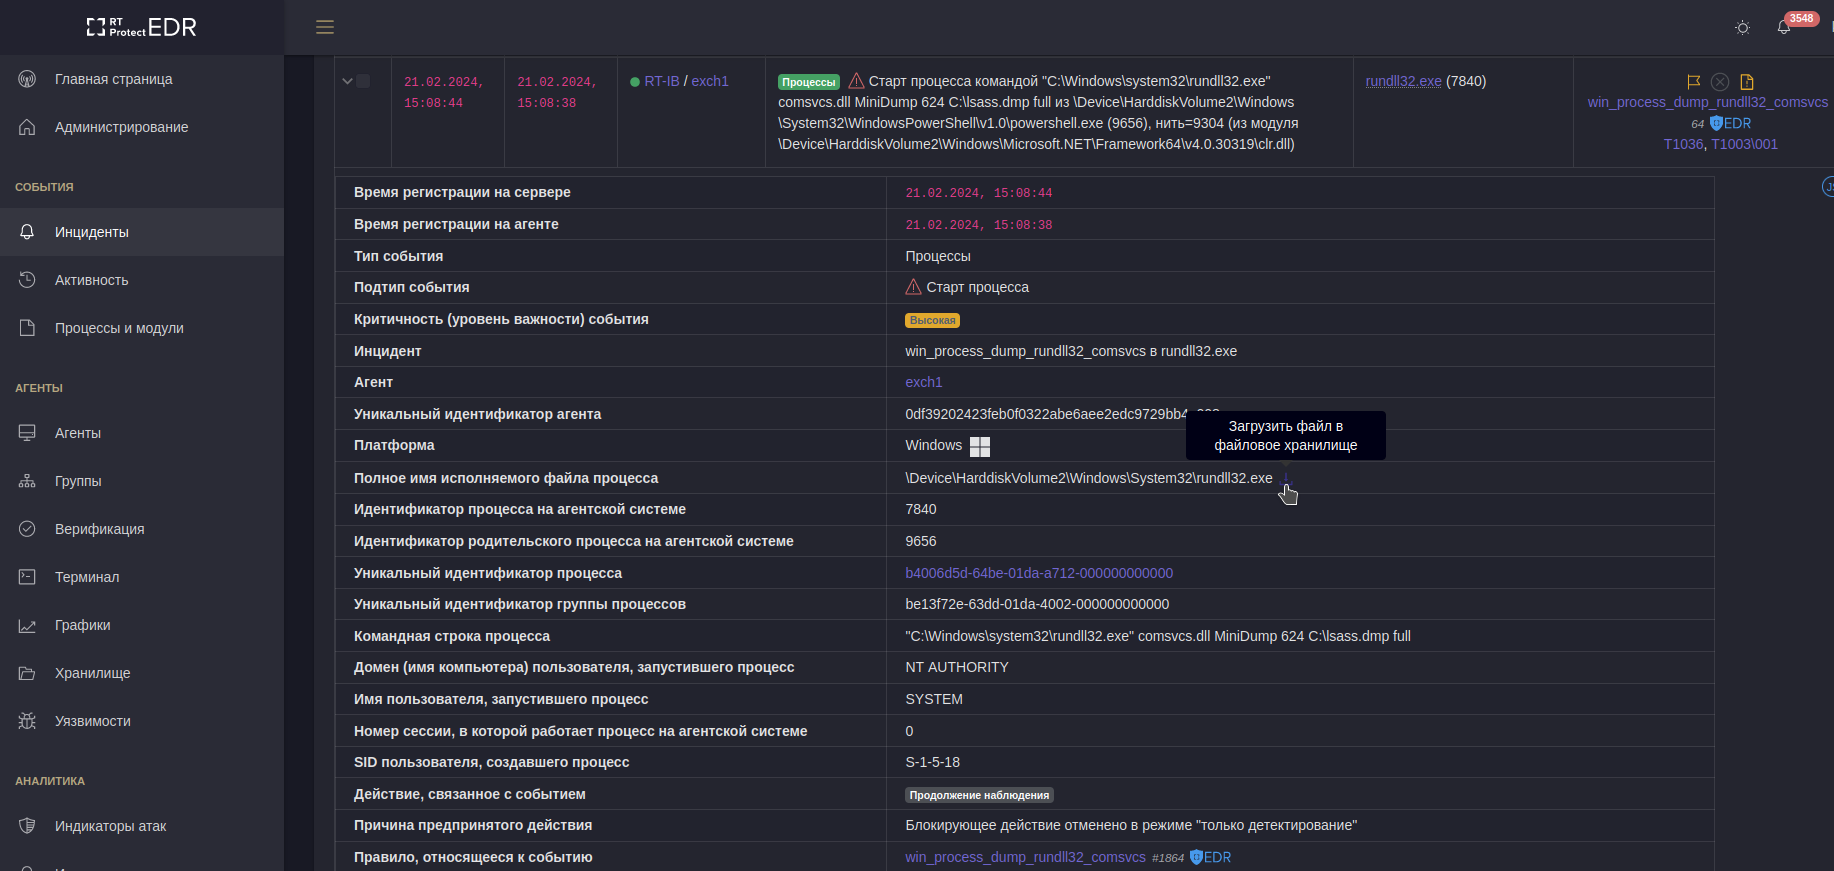1834x871 pixels.
Task: Click the 'SYSTEM' user name value
Action: (x=934, y=699)
